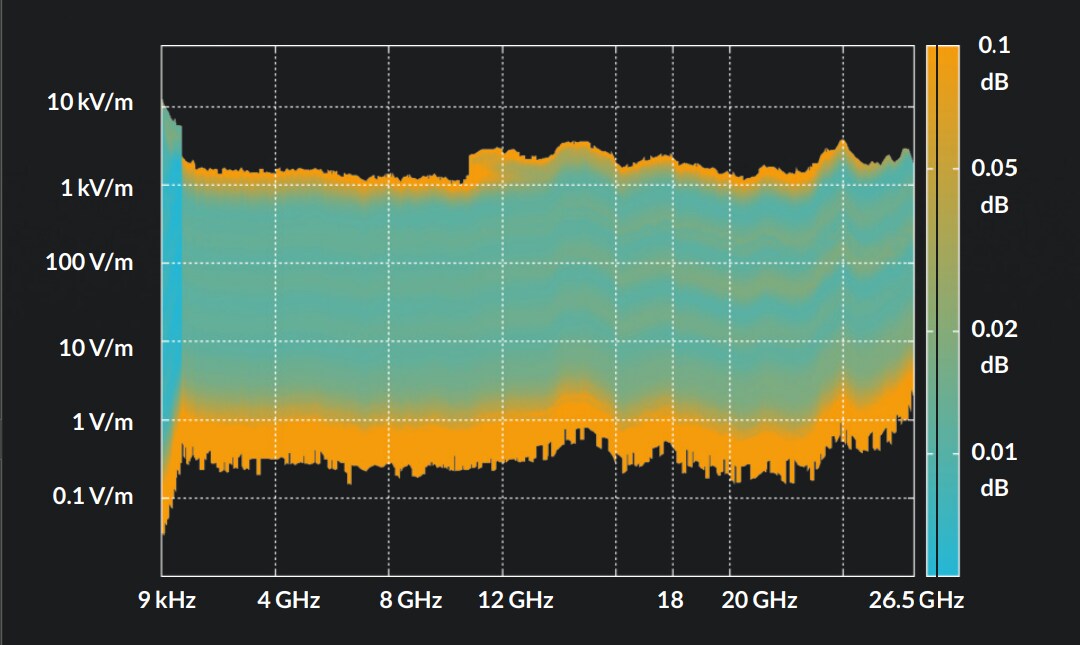Click the 1 V/m y-axis label
Image resolution: width=1080 pixels, height=645 pixels.
(102, 422)
